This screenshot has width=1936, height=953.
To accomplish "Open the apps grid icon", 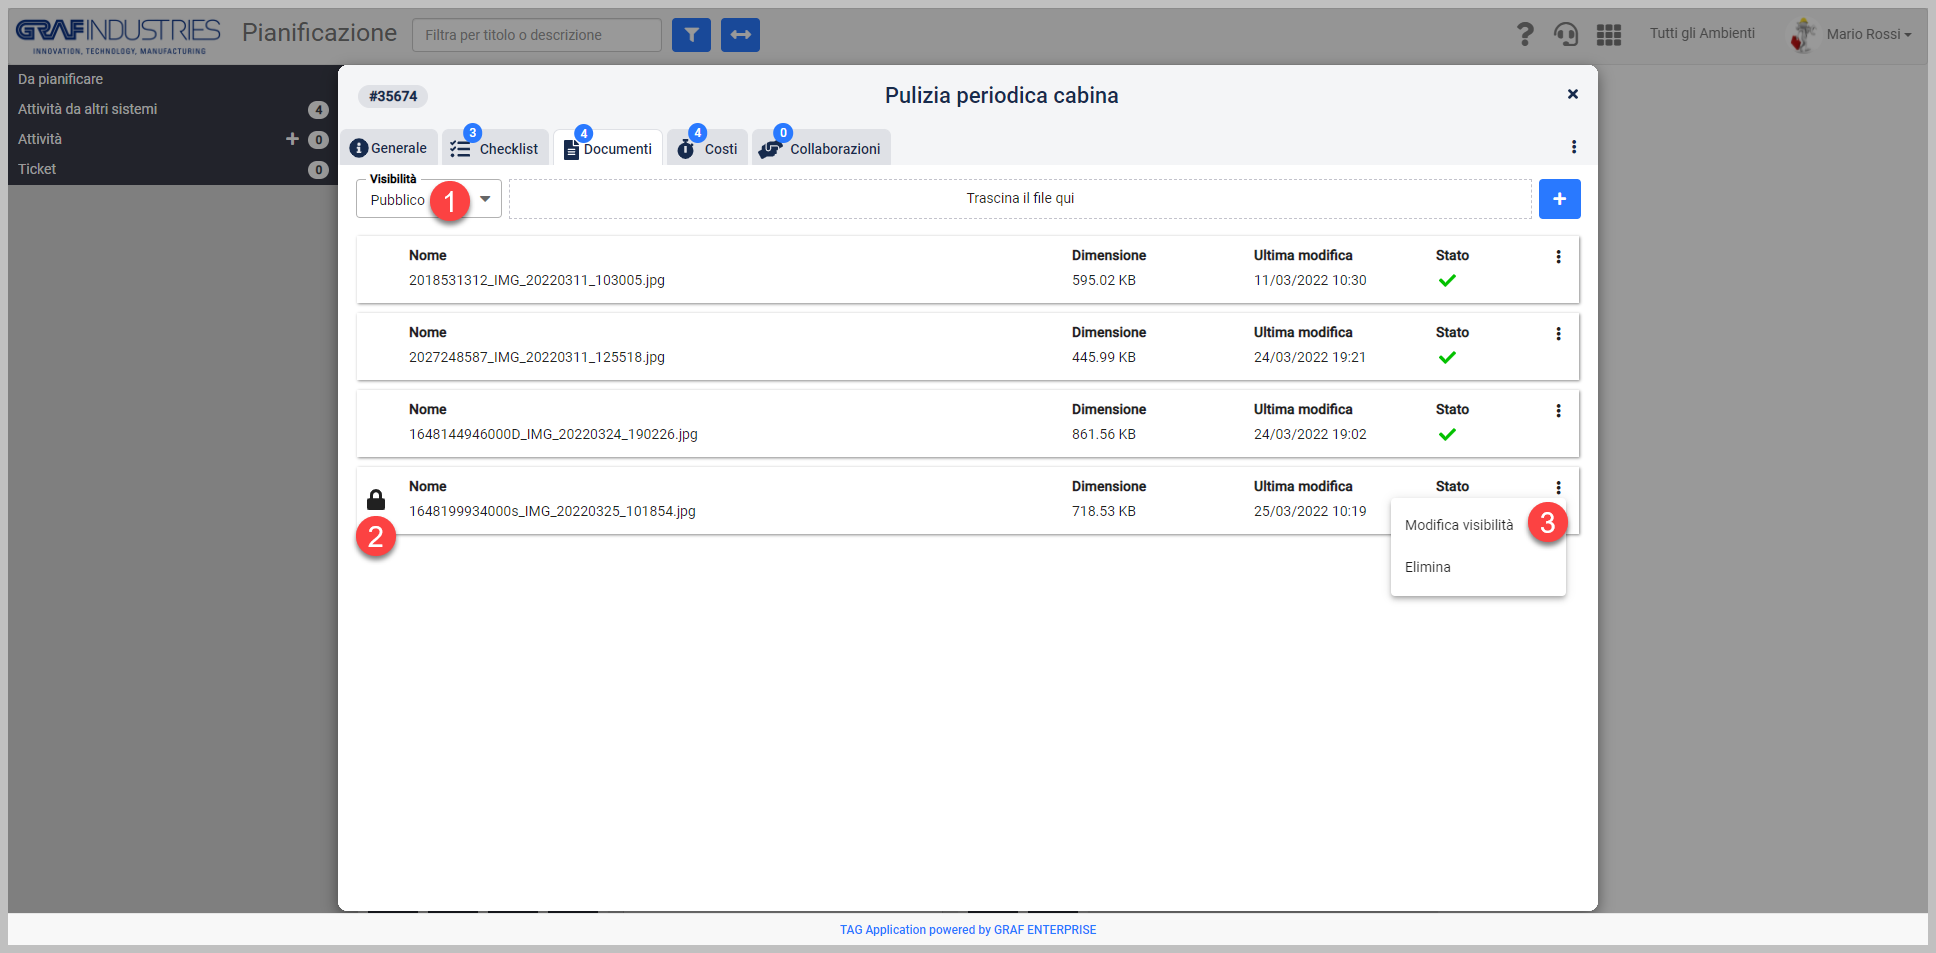I will 1608,35.
